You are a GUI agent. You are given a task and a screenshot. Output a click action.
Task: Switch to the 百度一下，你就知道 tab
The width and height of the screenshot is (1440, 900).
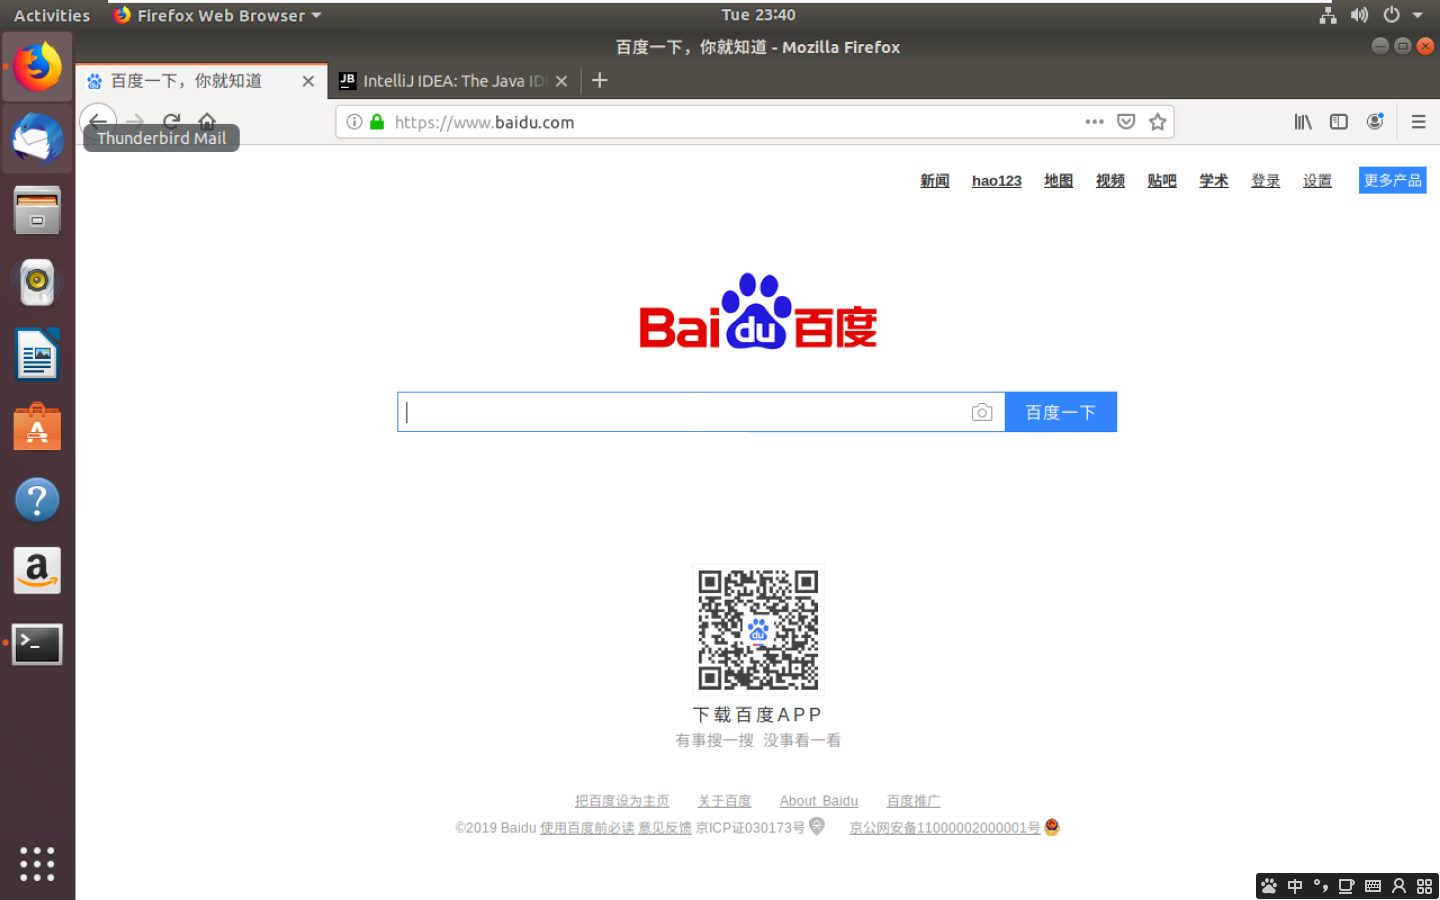pos(201,81)
